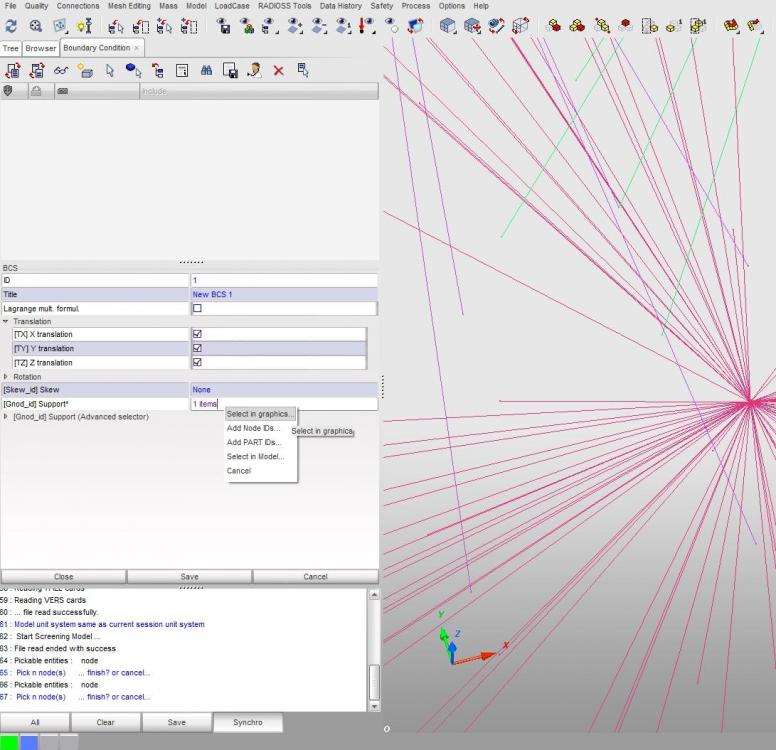The width and height of the screenshot is (776, 750).
Task: Click the Clear button below the log
Action: coord(105,722)
